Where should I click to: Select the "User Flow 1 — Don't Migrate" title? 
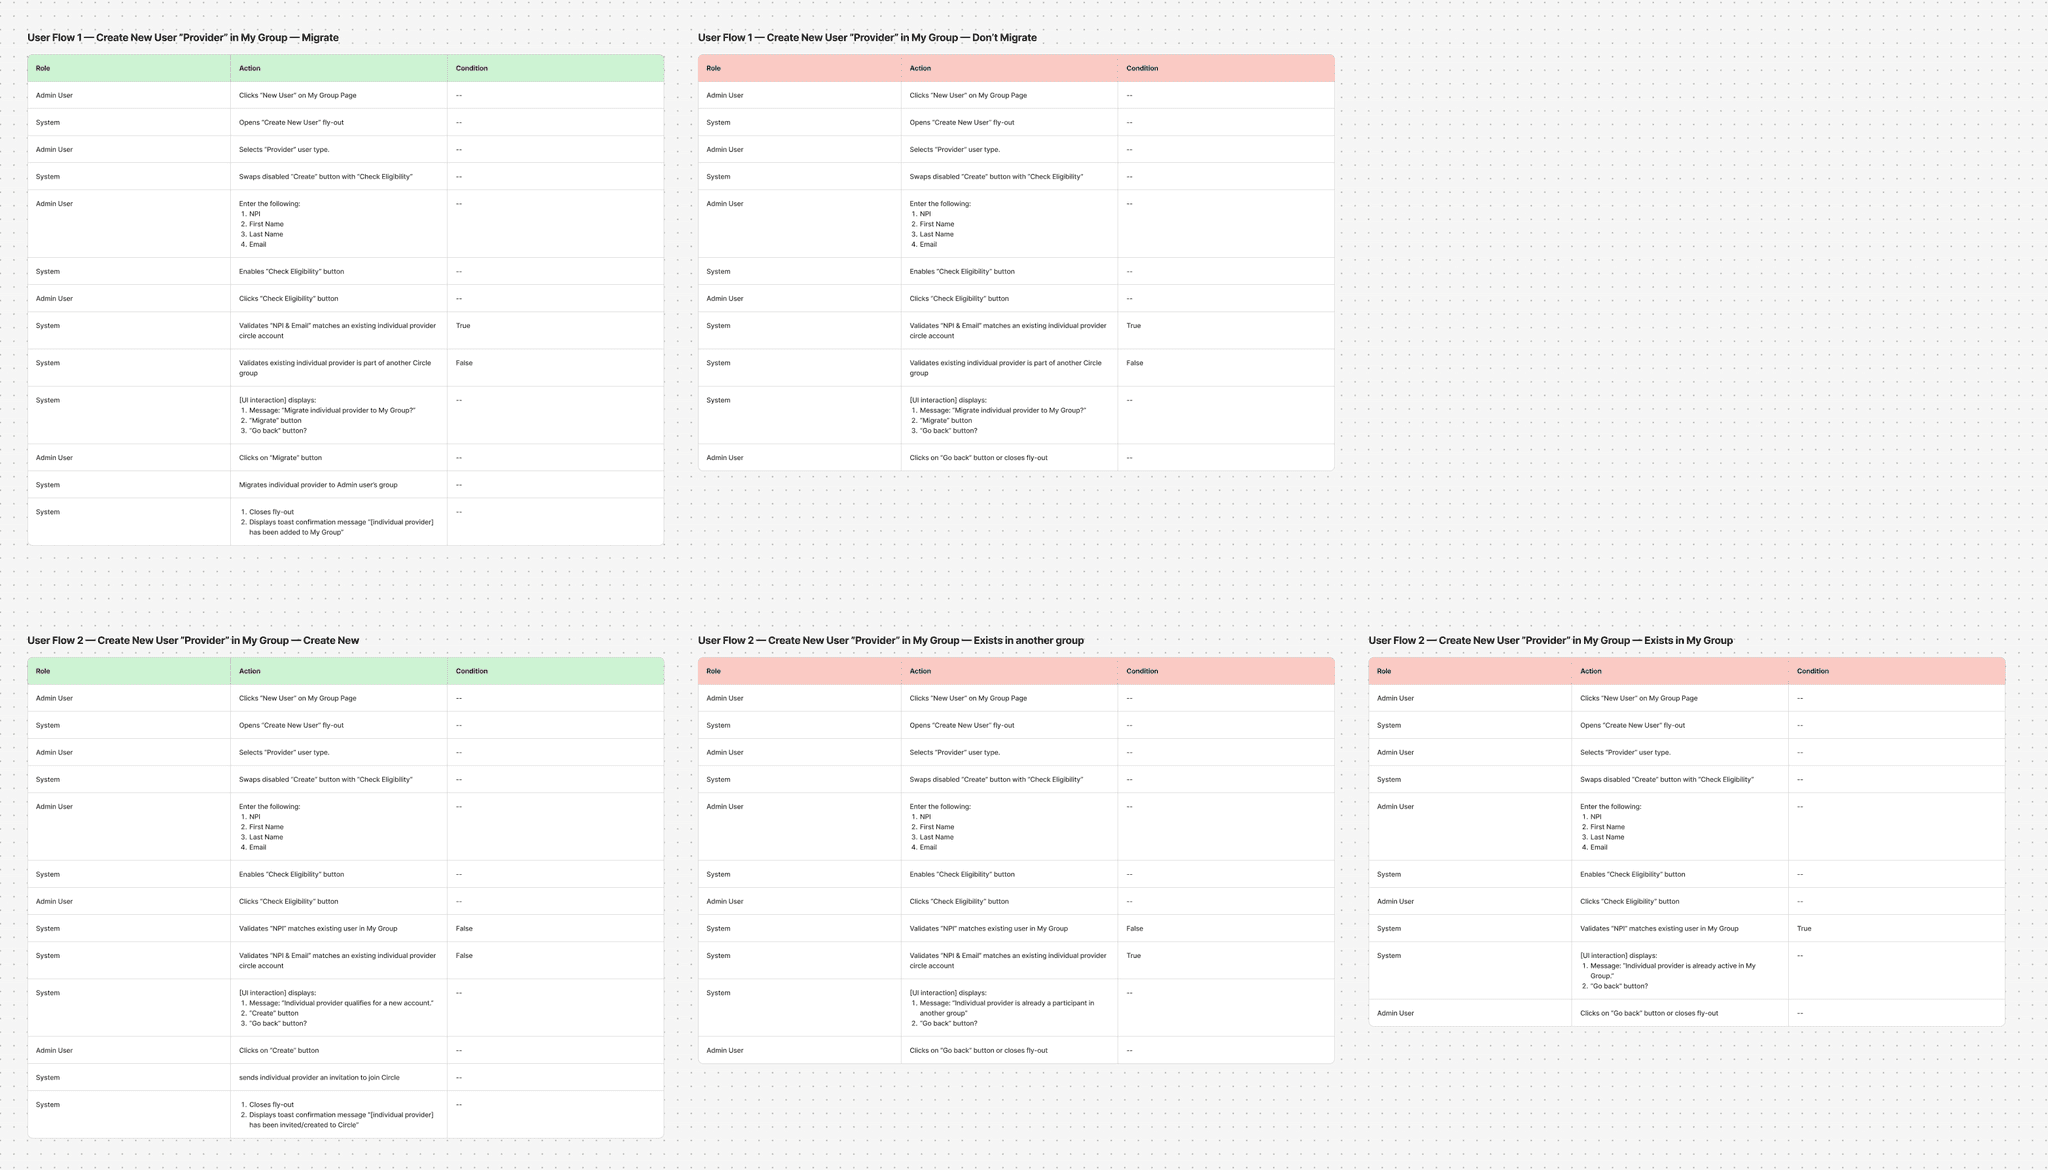tap(867, 38)
